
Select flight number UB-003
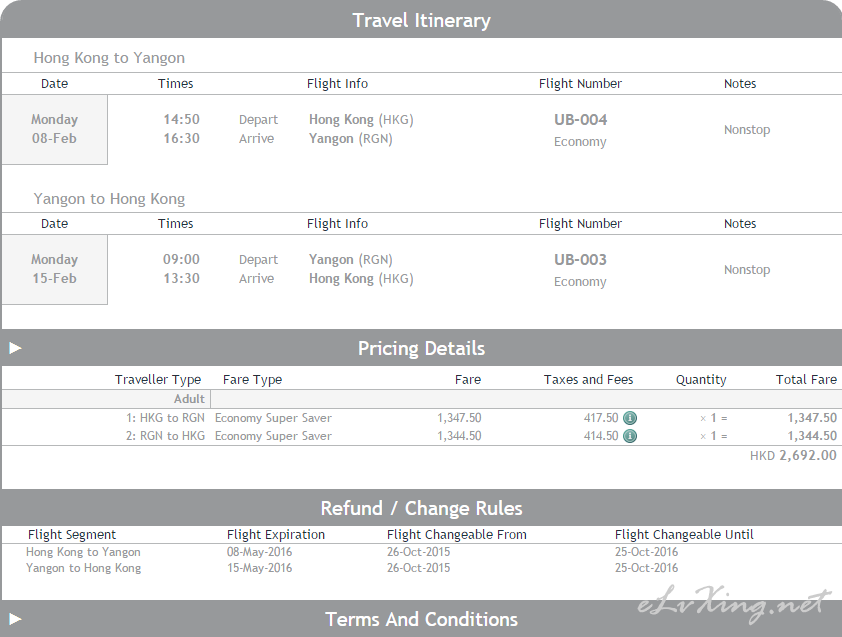580,259
